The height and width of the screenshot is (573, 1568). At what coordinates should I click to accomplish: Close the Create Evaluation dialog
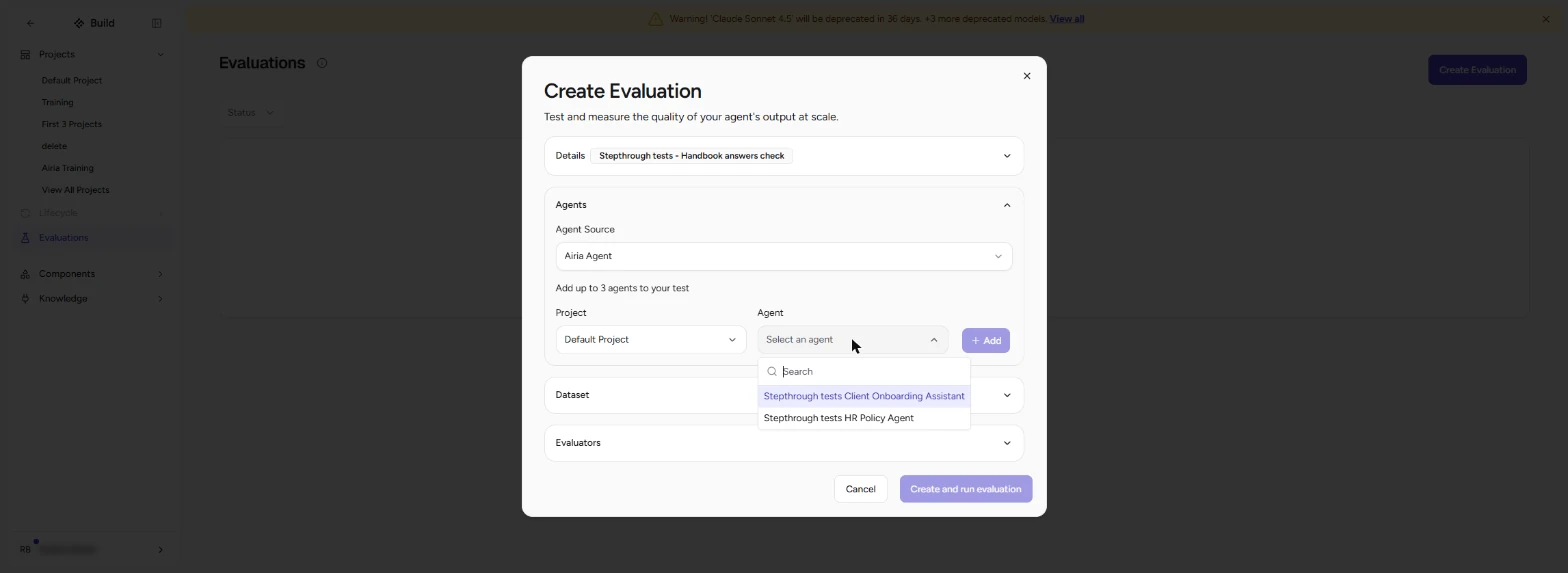click(x=1026, y=76)
